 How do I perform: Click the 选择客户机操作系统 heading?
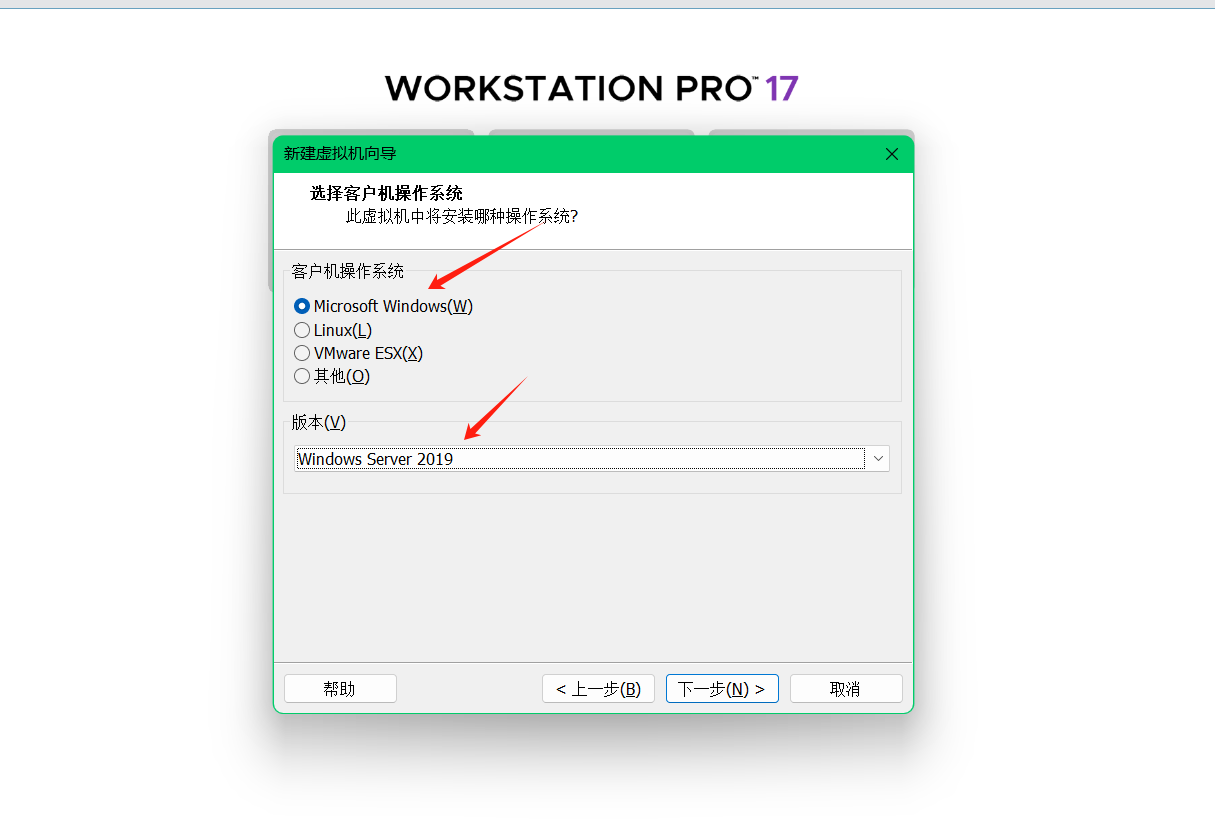coord(386,193)
